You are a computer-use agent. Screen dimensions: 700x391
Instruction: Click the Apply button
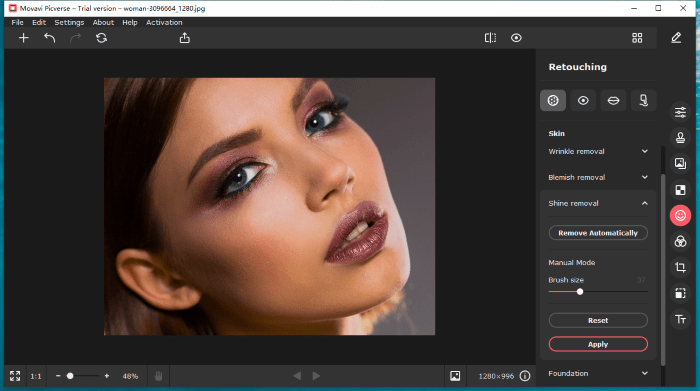(x=598, y=344)
